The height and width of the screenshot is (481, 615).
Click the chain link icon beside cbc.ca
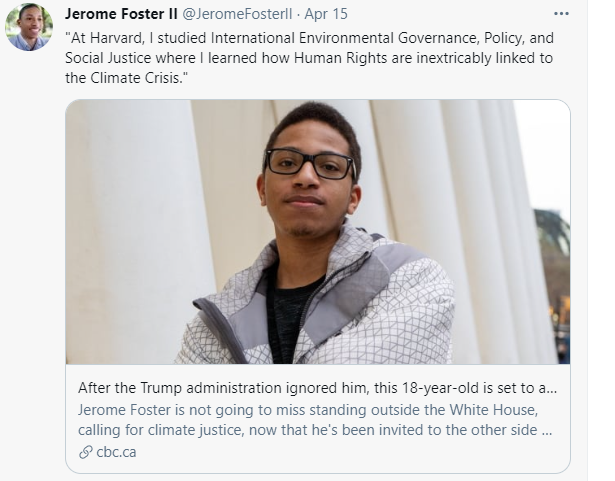[86, 452]
